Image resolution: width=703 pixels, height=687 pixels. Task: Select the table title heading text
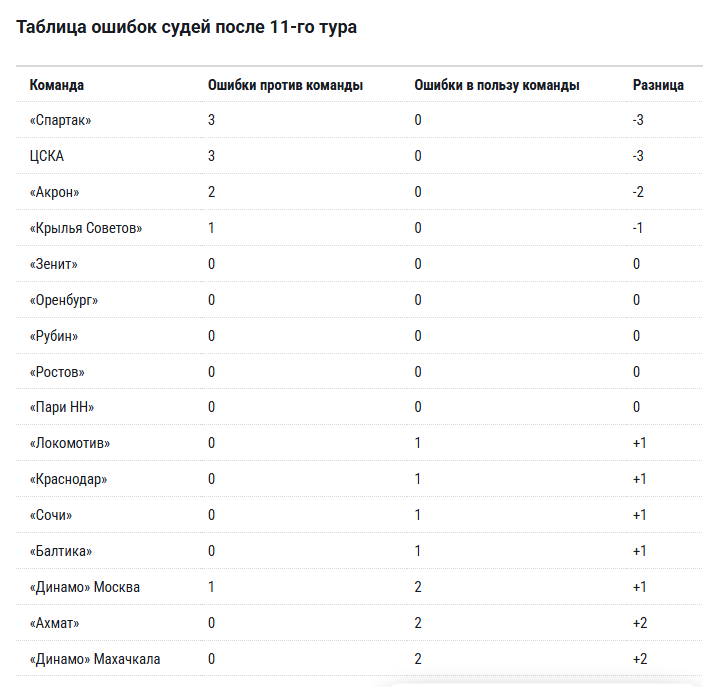point(187,27)
